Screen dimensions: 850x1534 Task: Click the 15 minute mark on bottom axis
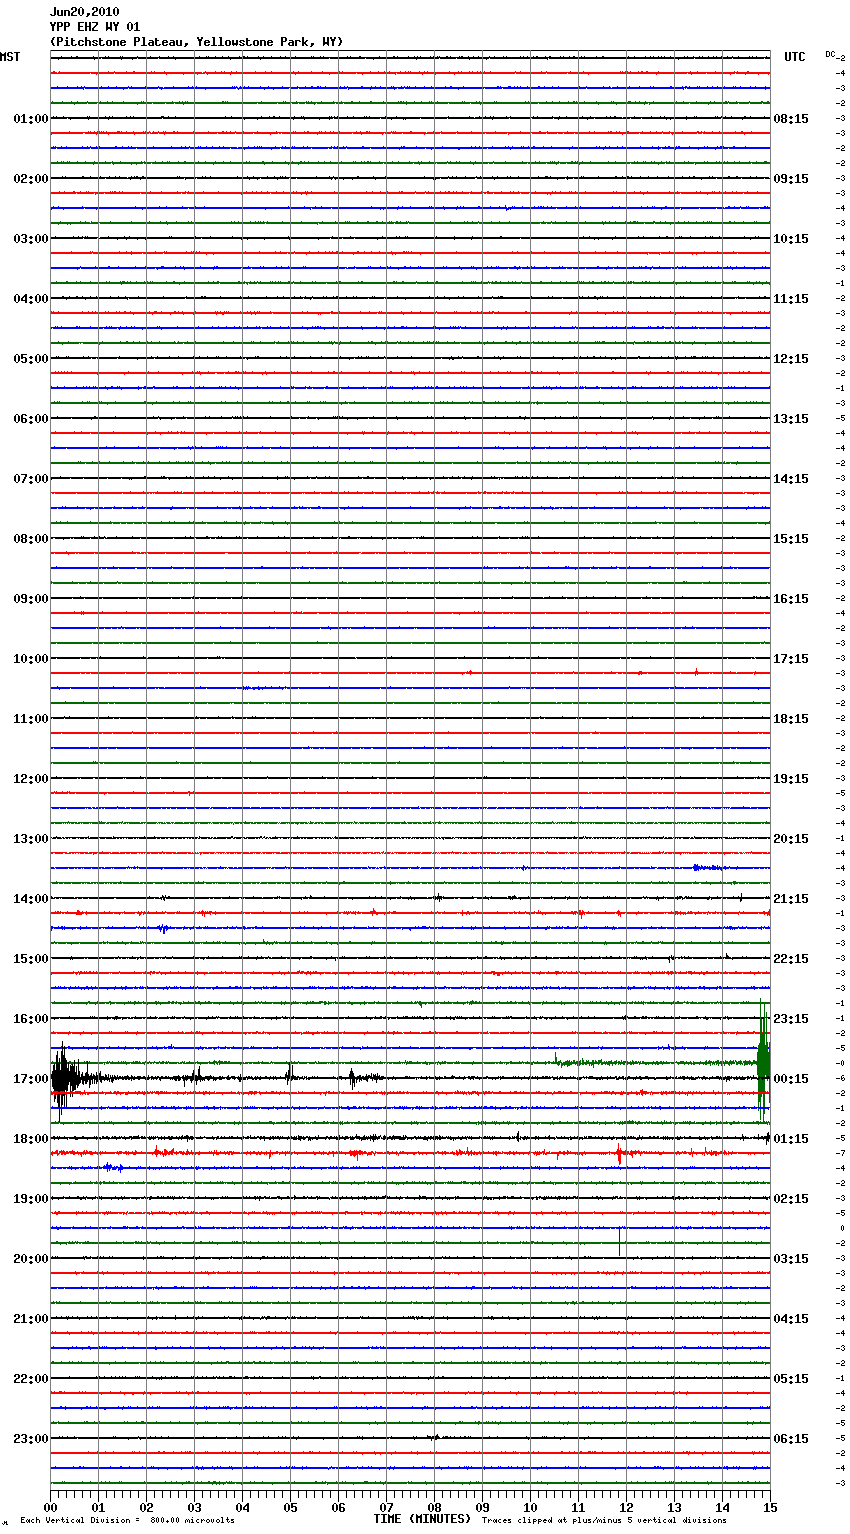(x=769, y=1507)
